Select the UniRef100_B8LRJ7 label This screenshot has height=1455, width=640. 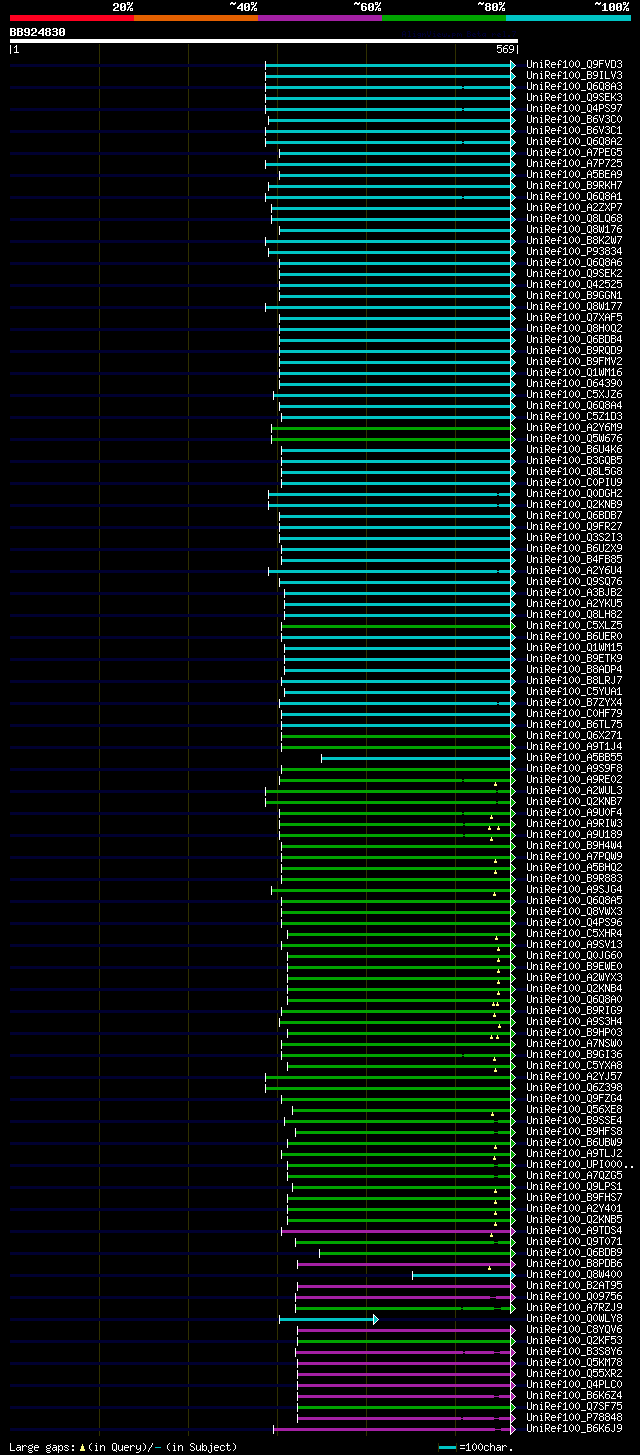(x=574, y=681)
